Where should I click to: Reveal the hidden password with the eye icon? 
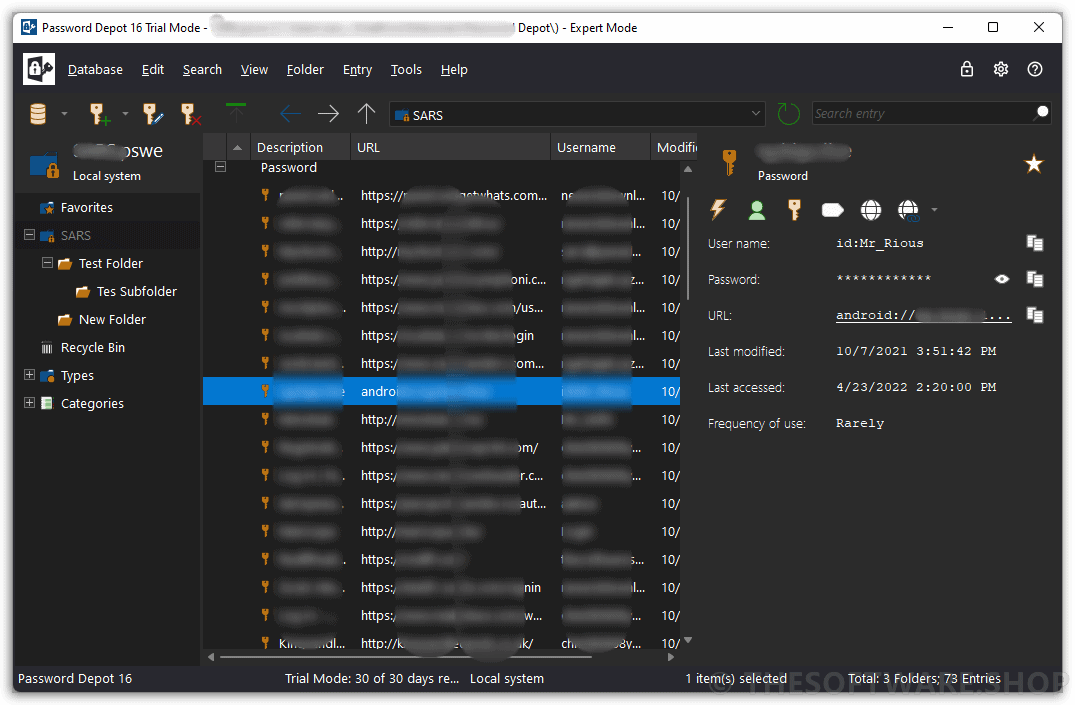click(1002, 279)
